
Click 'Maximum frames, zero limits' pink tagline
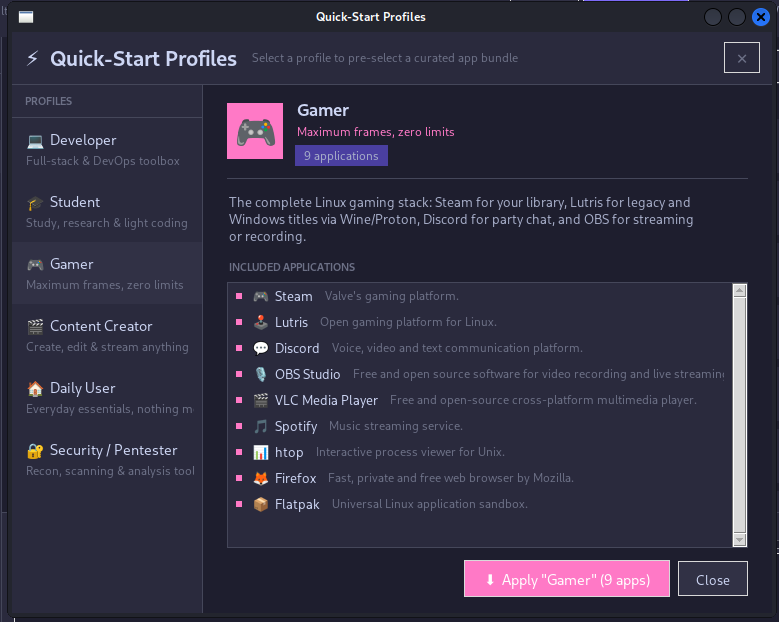376,132
